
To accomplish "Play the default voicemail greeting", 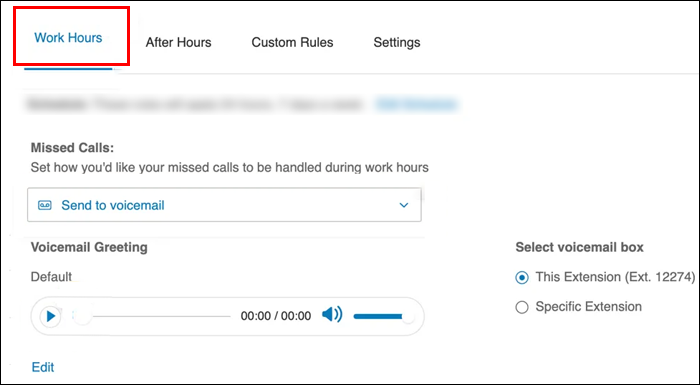I will point(50,316).
